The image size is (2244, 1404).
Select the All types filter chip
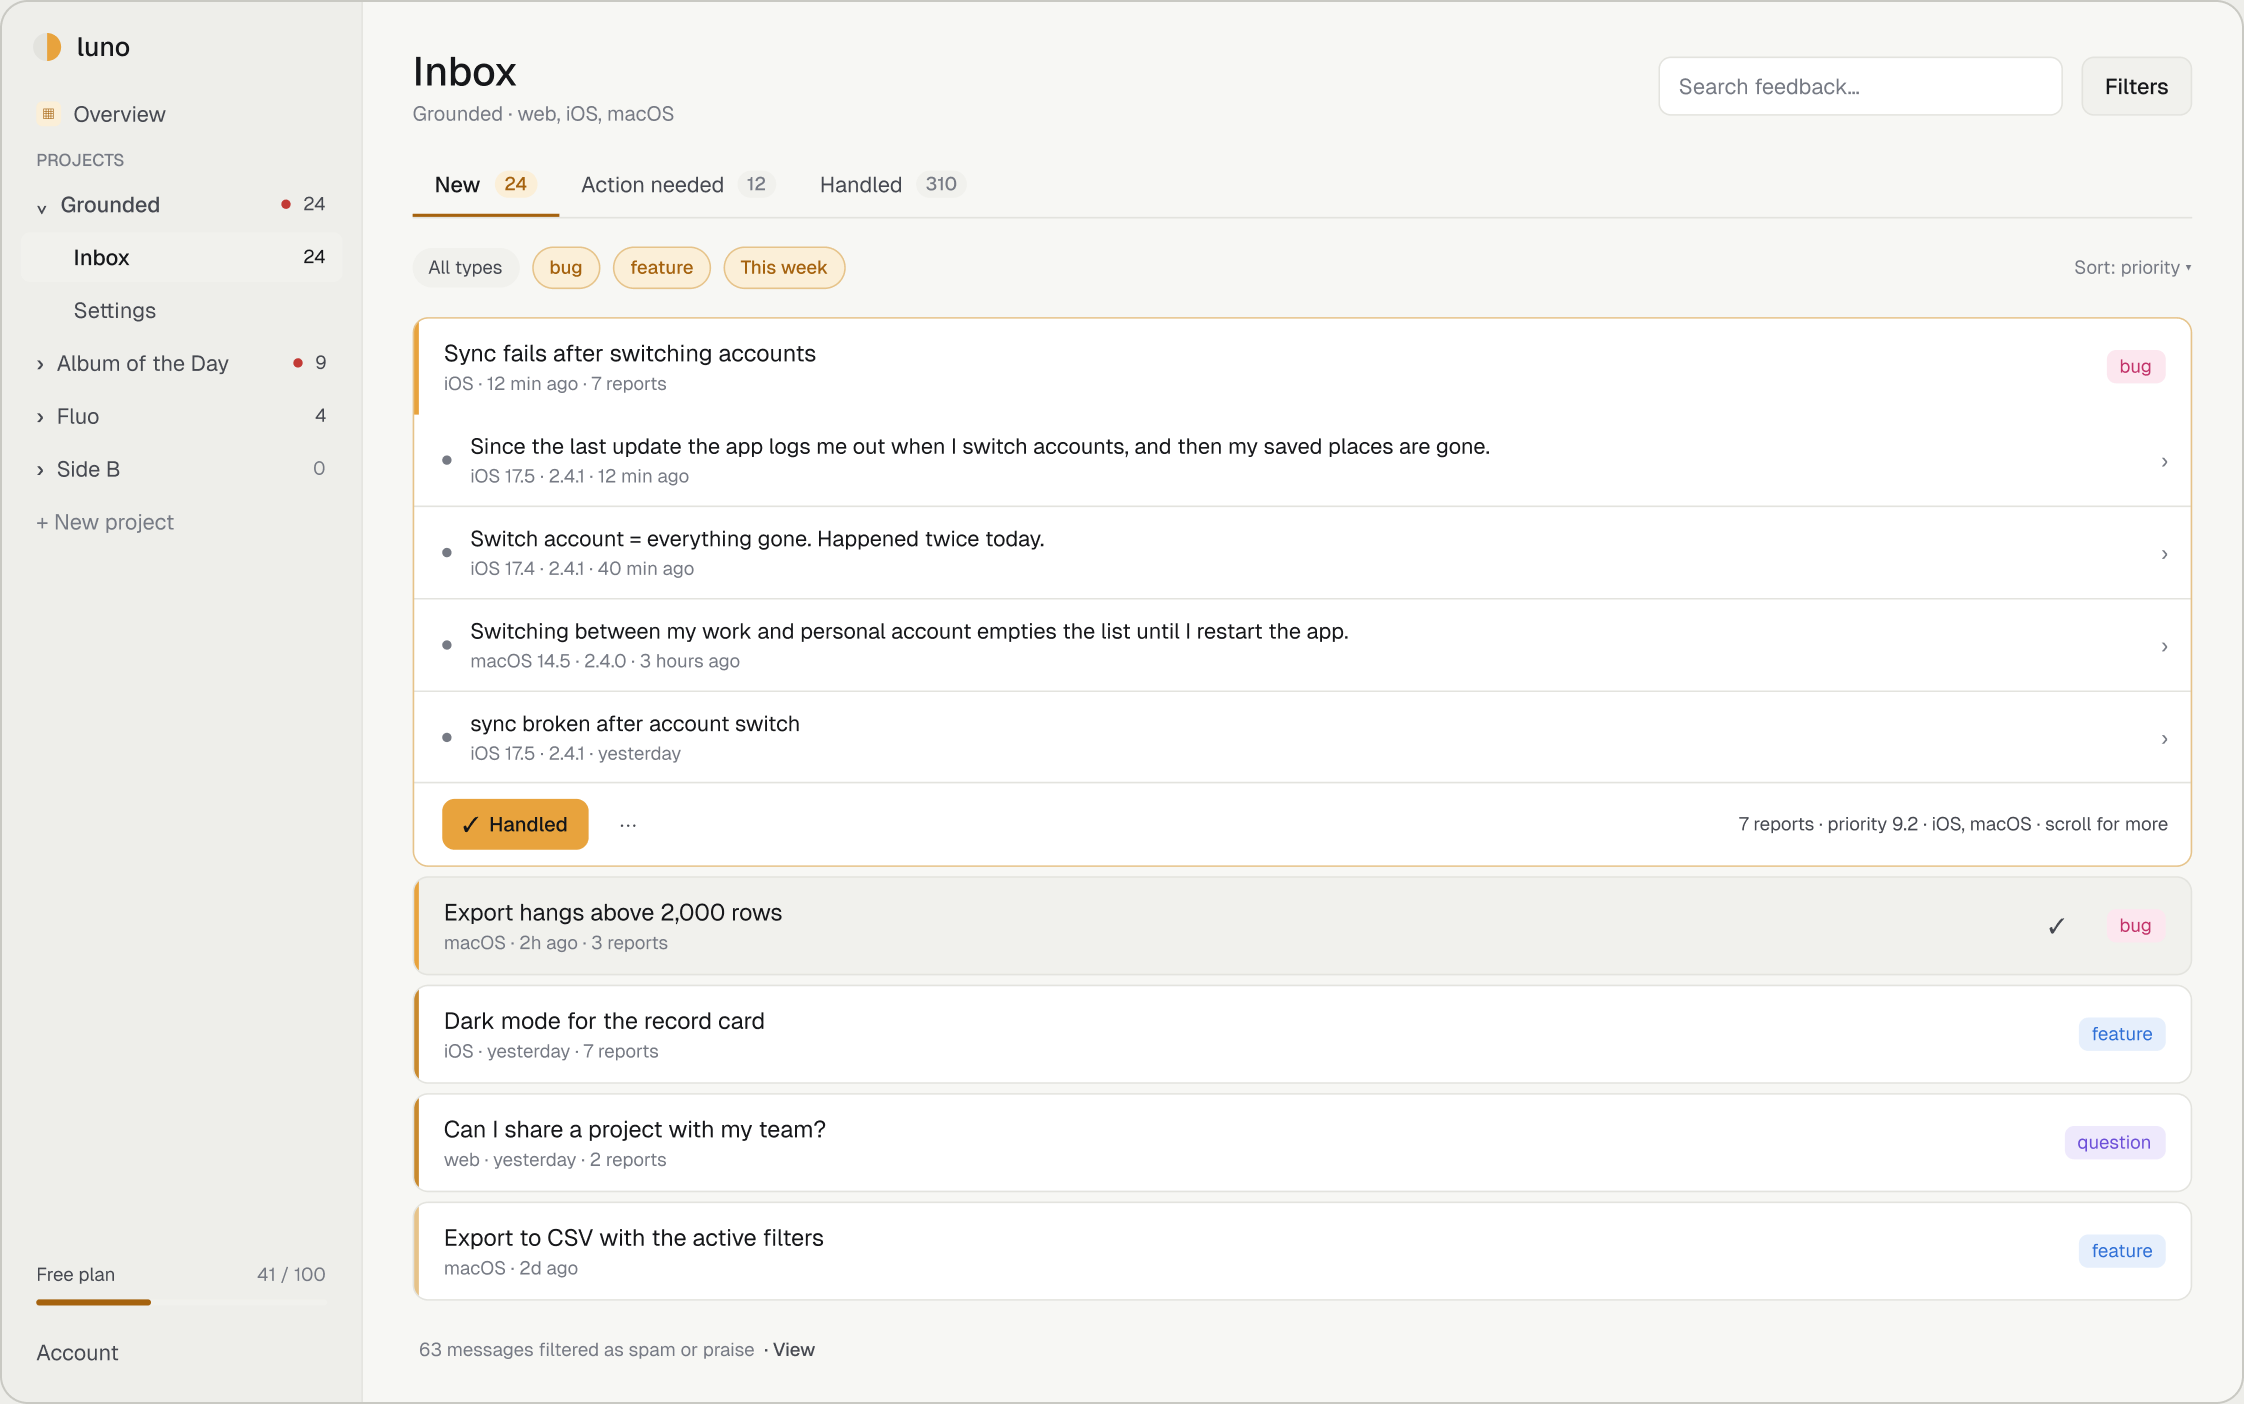tap(465, 268)
